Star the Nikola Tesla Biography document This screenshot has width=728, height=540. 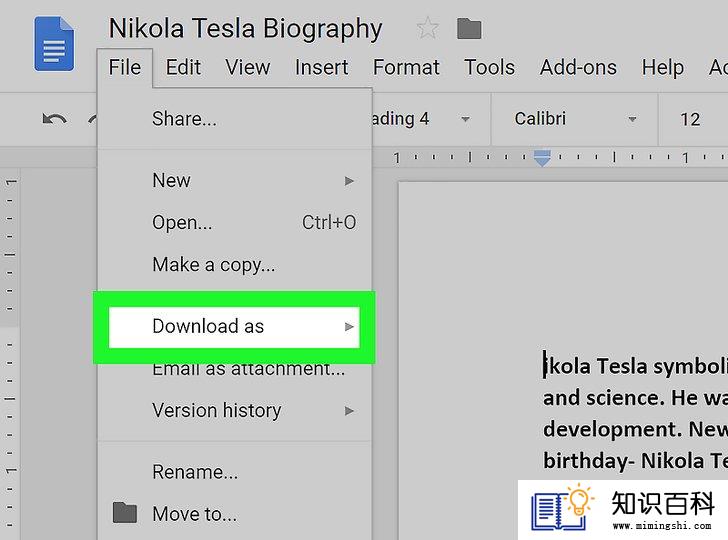pyautogui.click(x=427, y=28)
